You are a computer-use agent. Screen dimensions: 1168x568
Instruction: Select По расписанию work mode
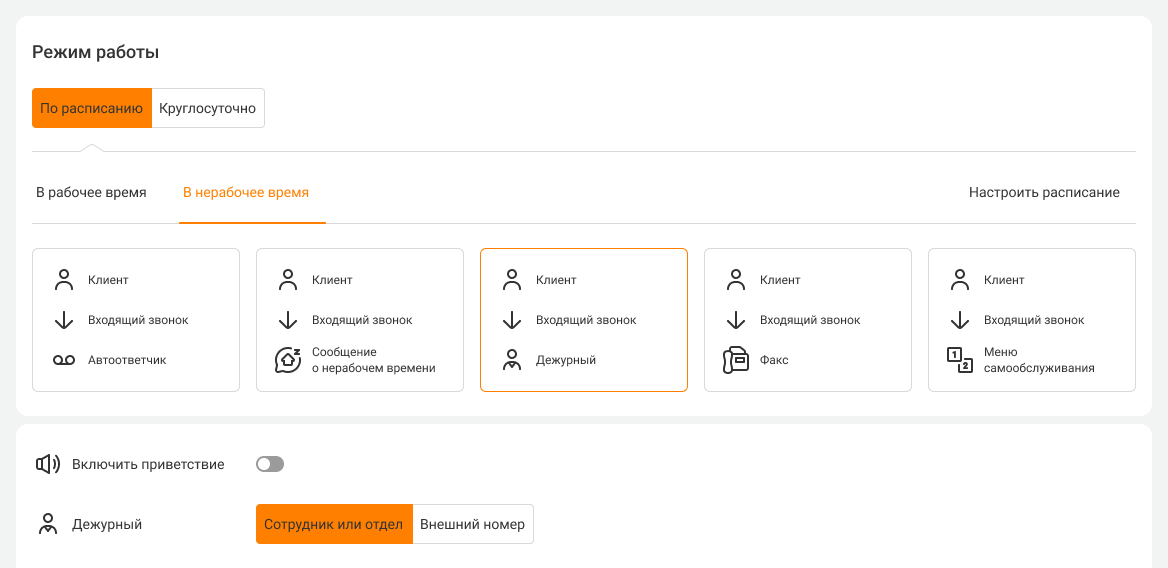tap(92, 108)
